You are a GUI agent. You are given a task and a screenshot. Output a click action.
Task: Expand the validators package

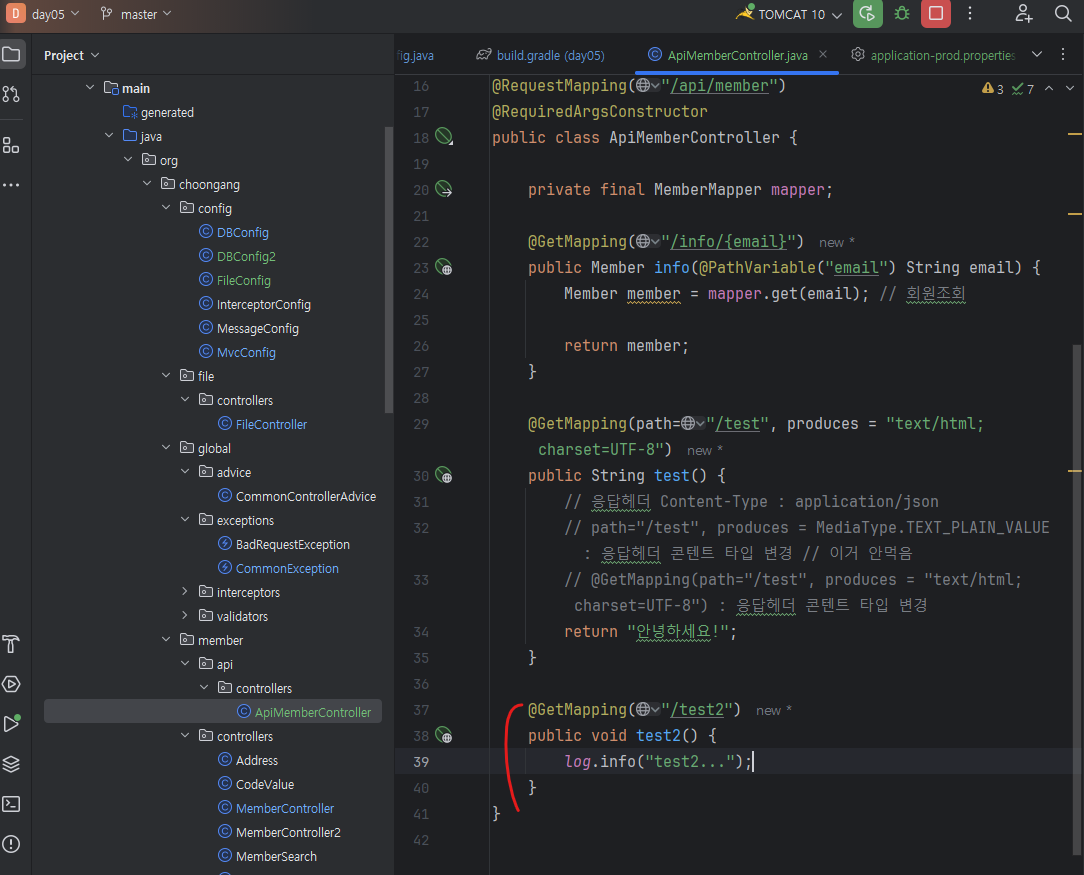185,615
